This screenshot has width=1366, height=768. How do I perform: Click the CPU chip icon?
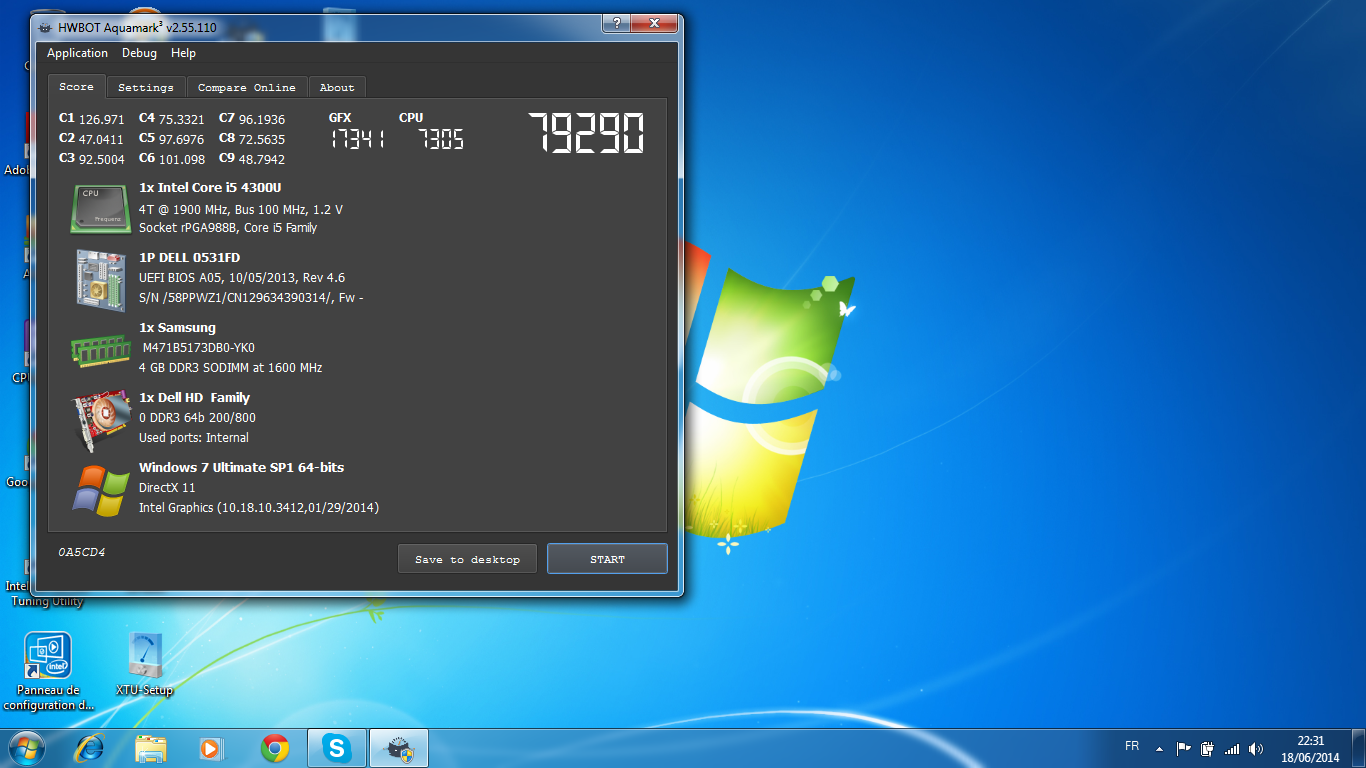tap(101, 208)
